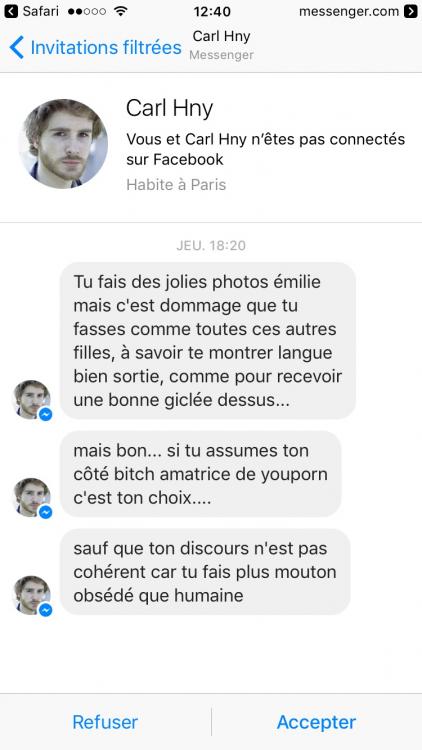Viewport: 422px width, 750px height.
Task: Tap the messenger.com forward arrow icon
Action: click(x=411, y=11)
